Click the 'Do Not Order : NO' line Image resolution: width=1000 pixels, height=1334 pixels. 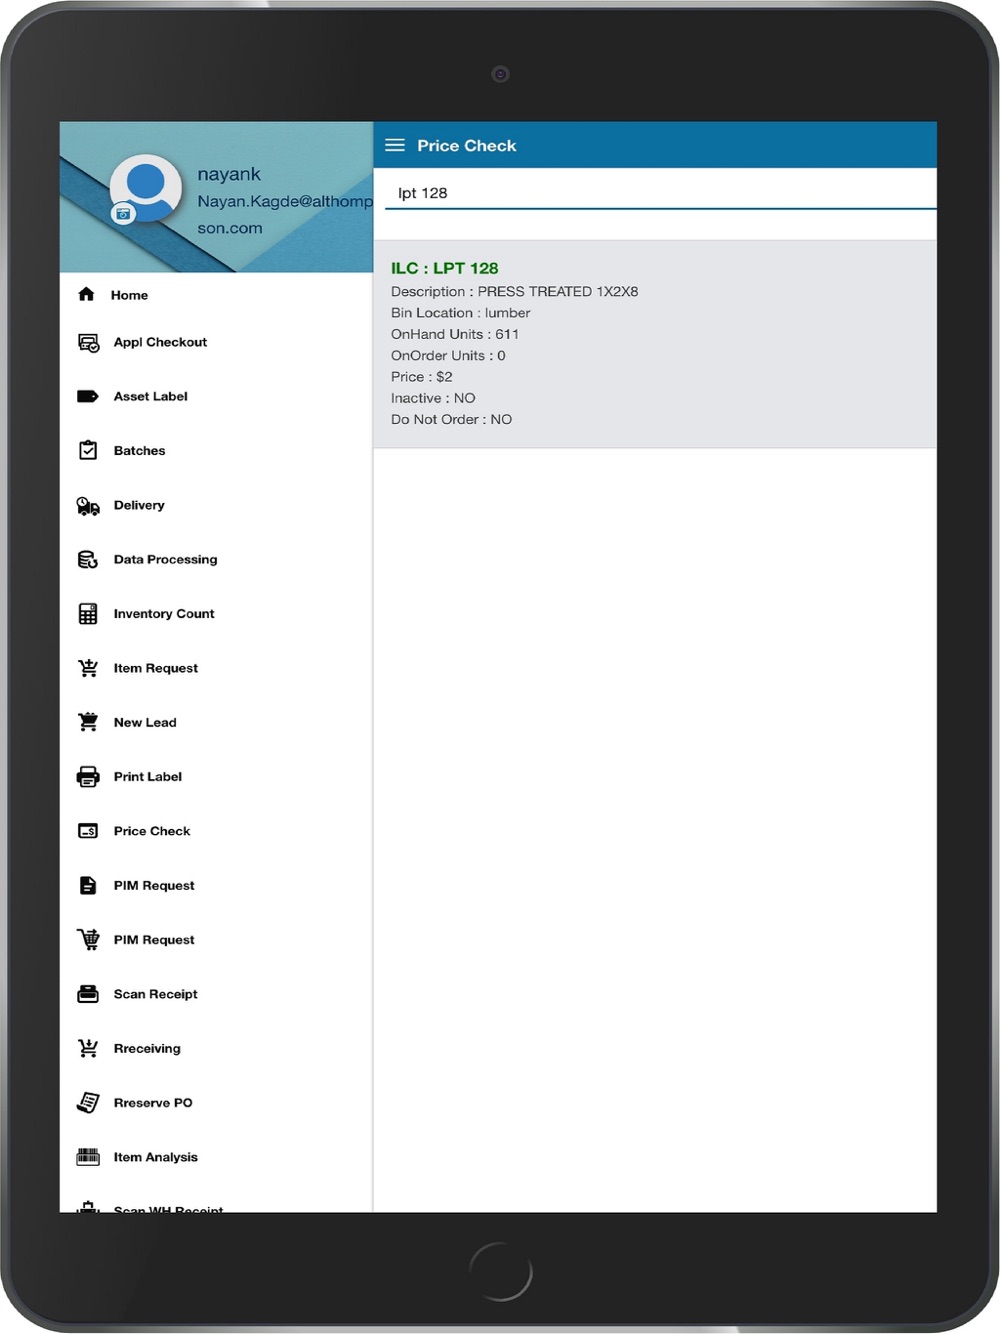coord(451,419)
